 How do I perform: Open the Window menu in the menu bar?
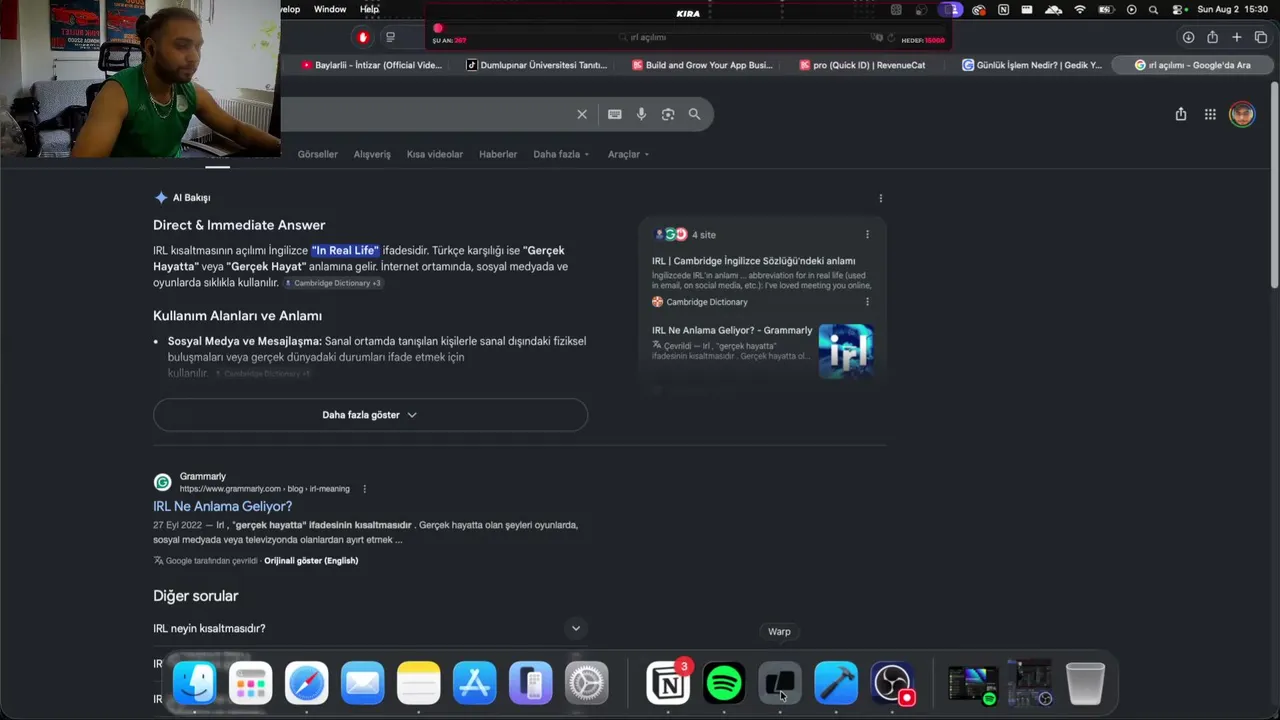point(330,10)
